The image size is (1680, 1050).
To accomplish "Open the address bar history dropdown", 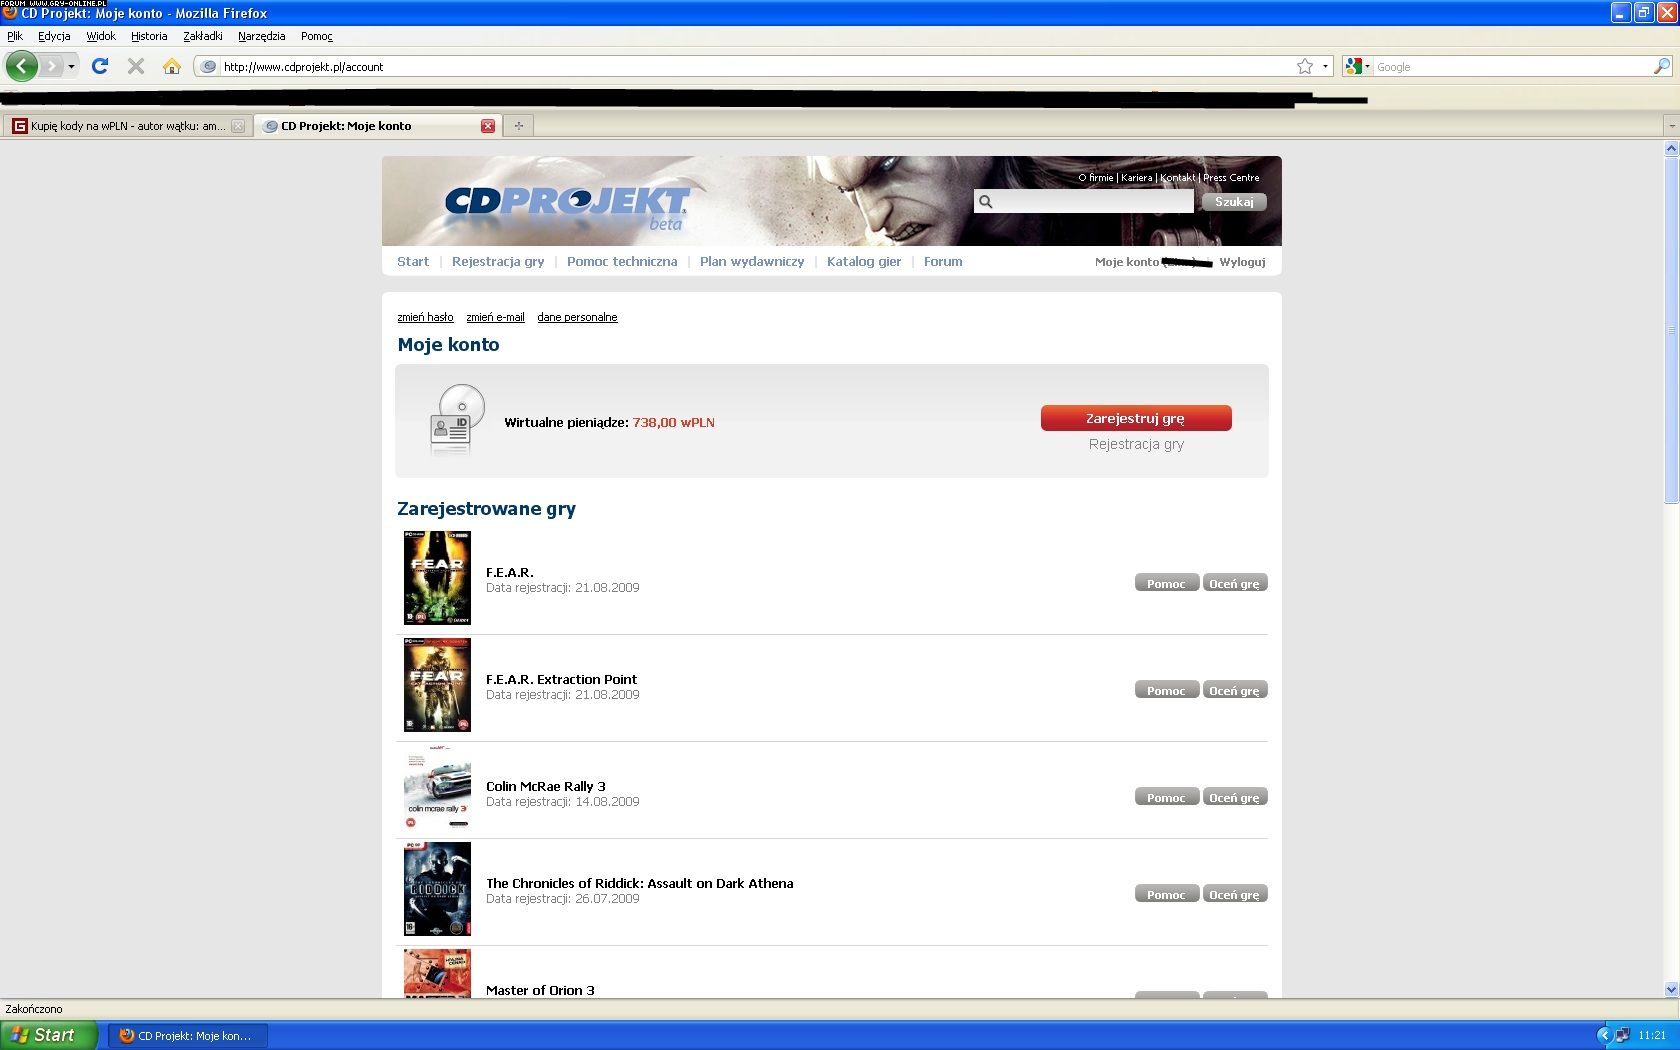I will tap(1325, 67).
